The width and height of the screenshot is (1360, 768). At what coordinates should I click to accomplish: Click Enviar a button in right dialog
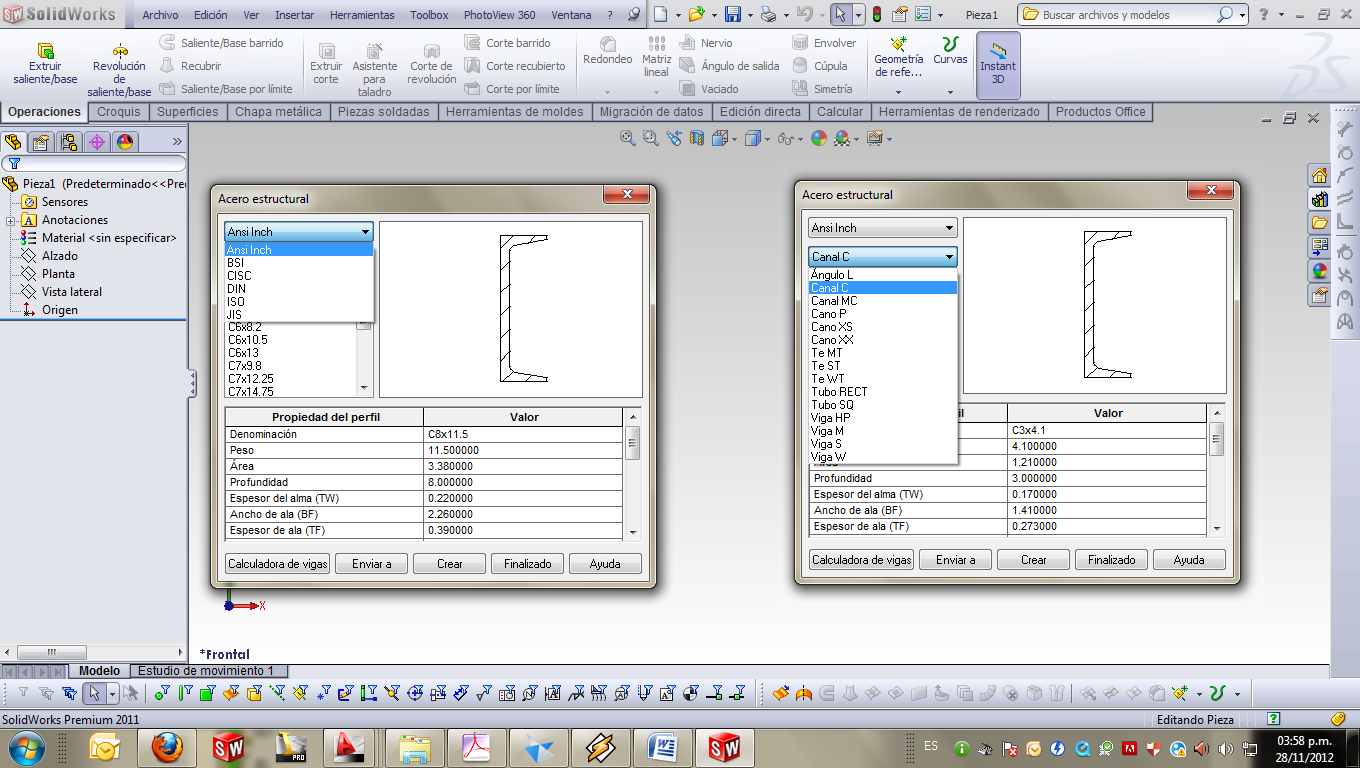point(955,560)
